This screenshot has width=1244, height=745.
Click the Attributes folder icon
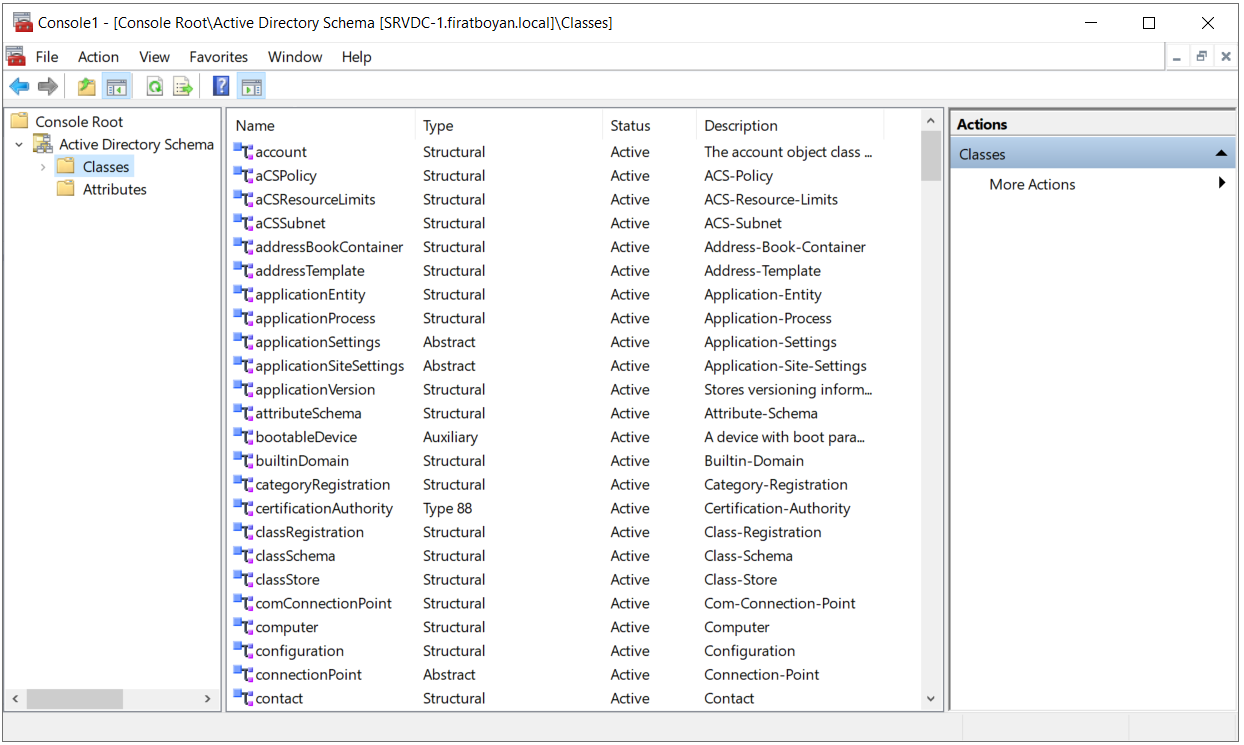pos(67,189)
